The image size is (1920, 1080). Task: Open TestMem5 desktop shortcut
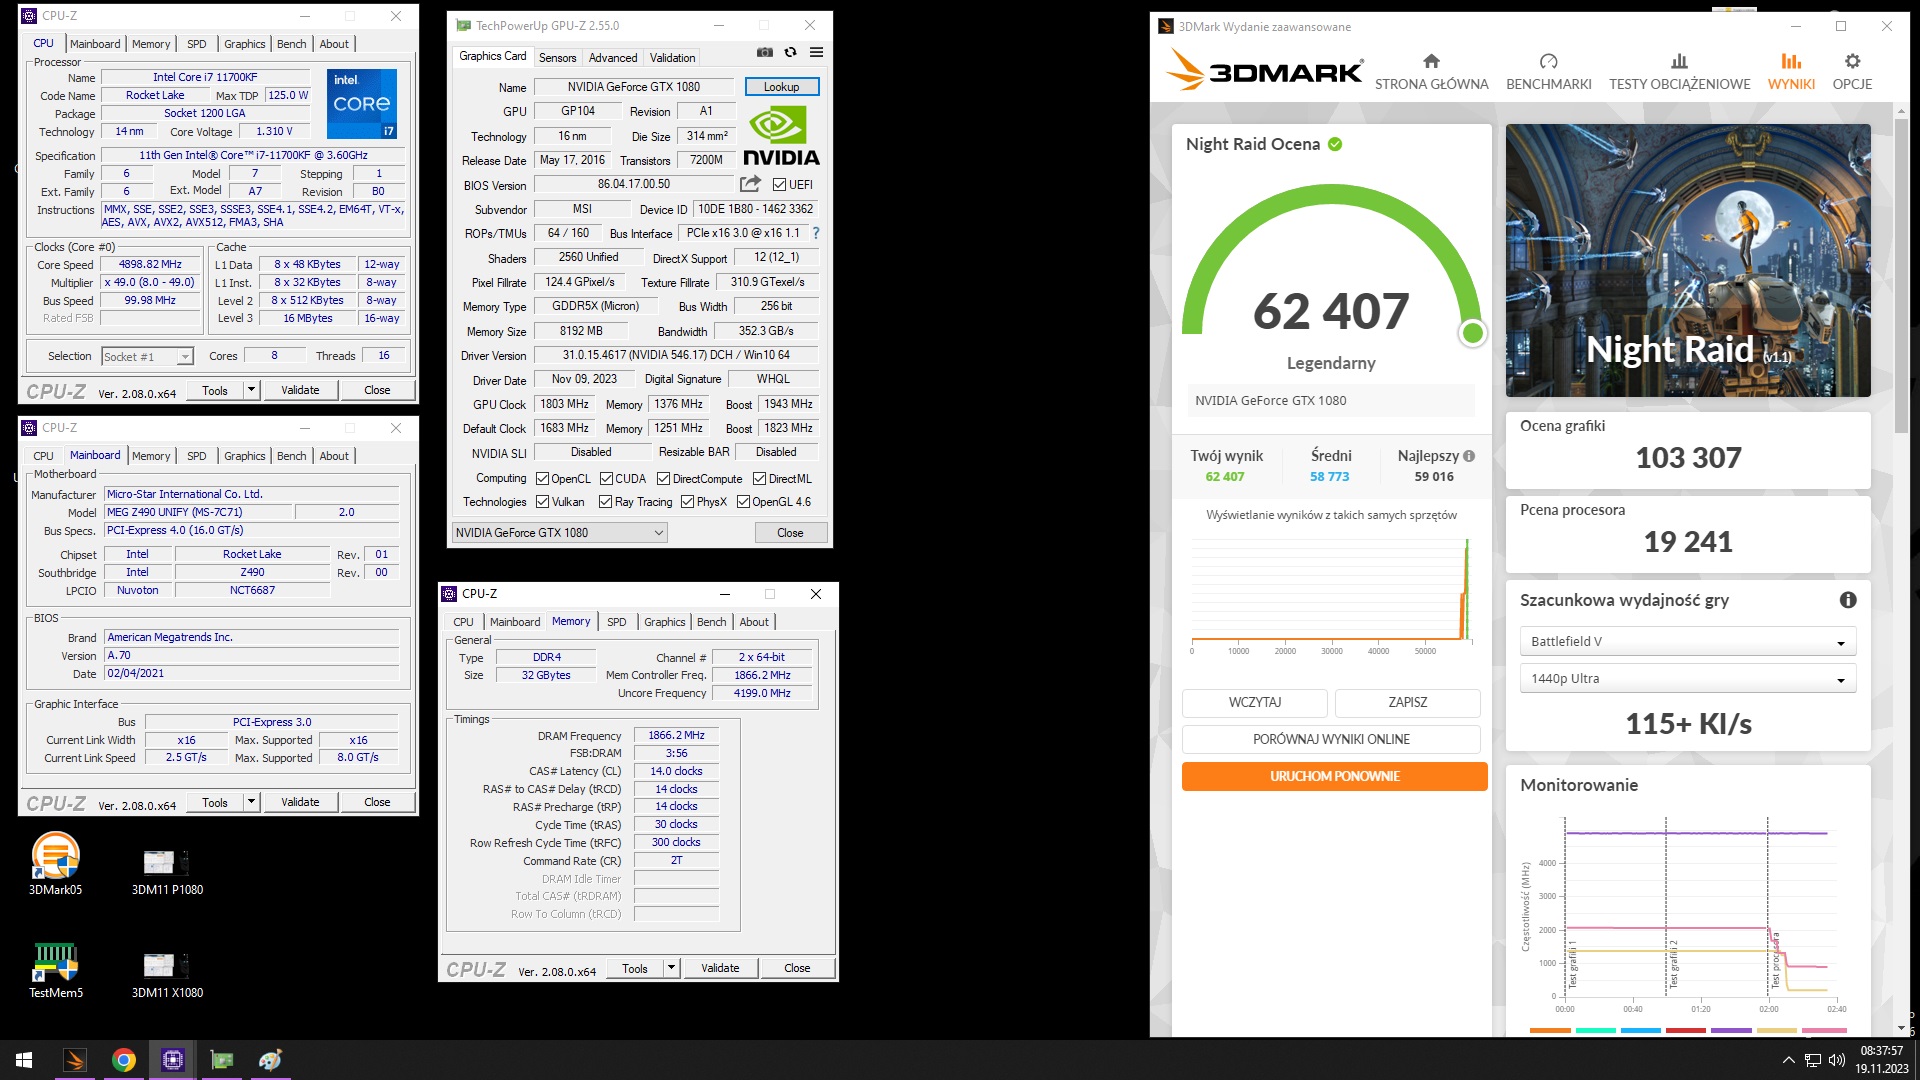56,970
